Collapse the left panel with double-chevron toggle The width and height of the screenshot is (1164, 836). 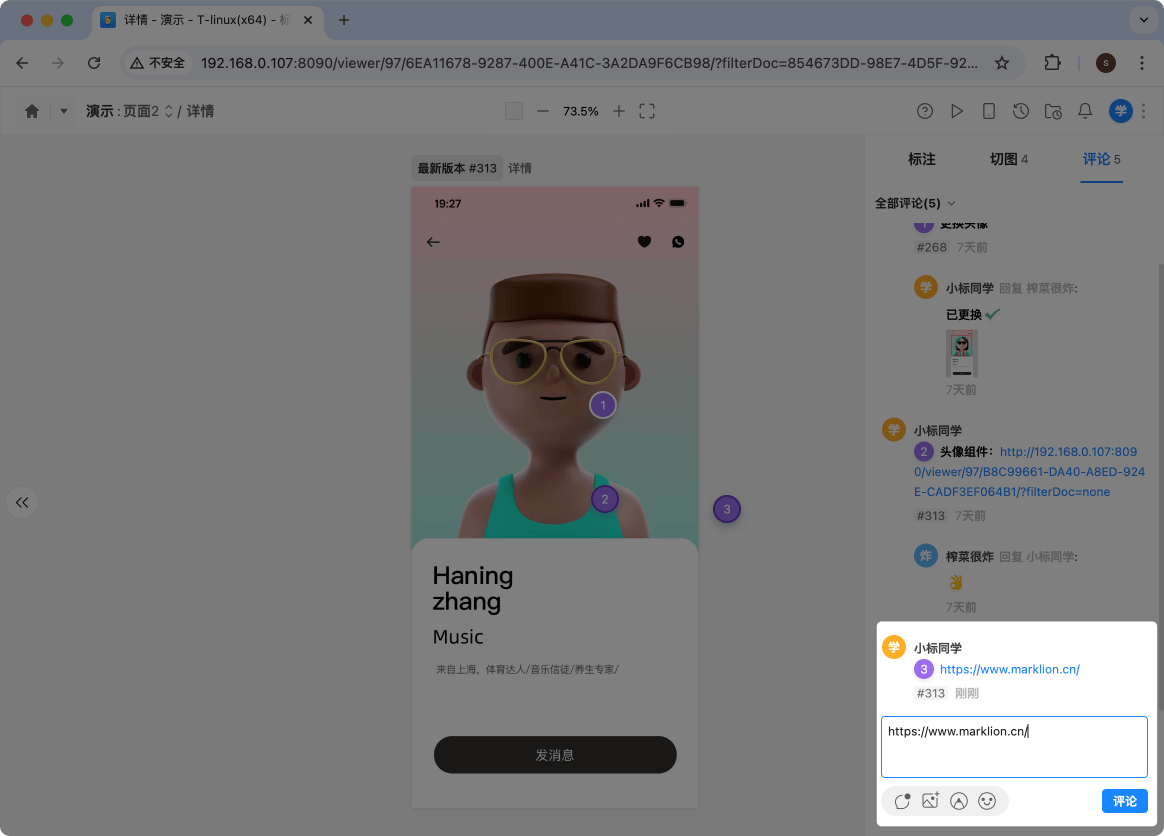pyautogui.click(x=22, y=502)
